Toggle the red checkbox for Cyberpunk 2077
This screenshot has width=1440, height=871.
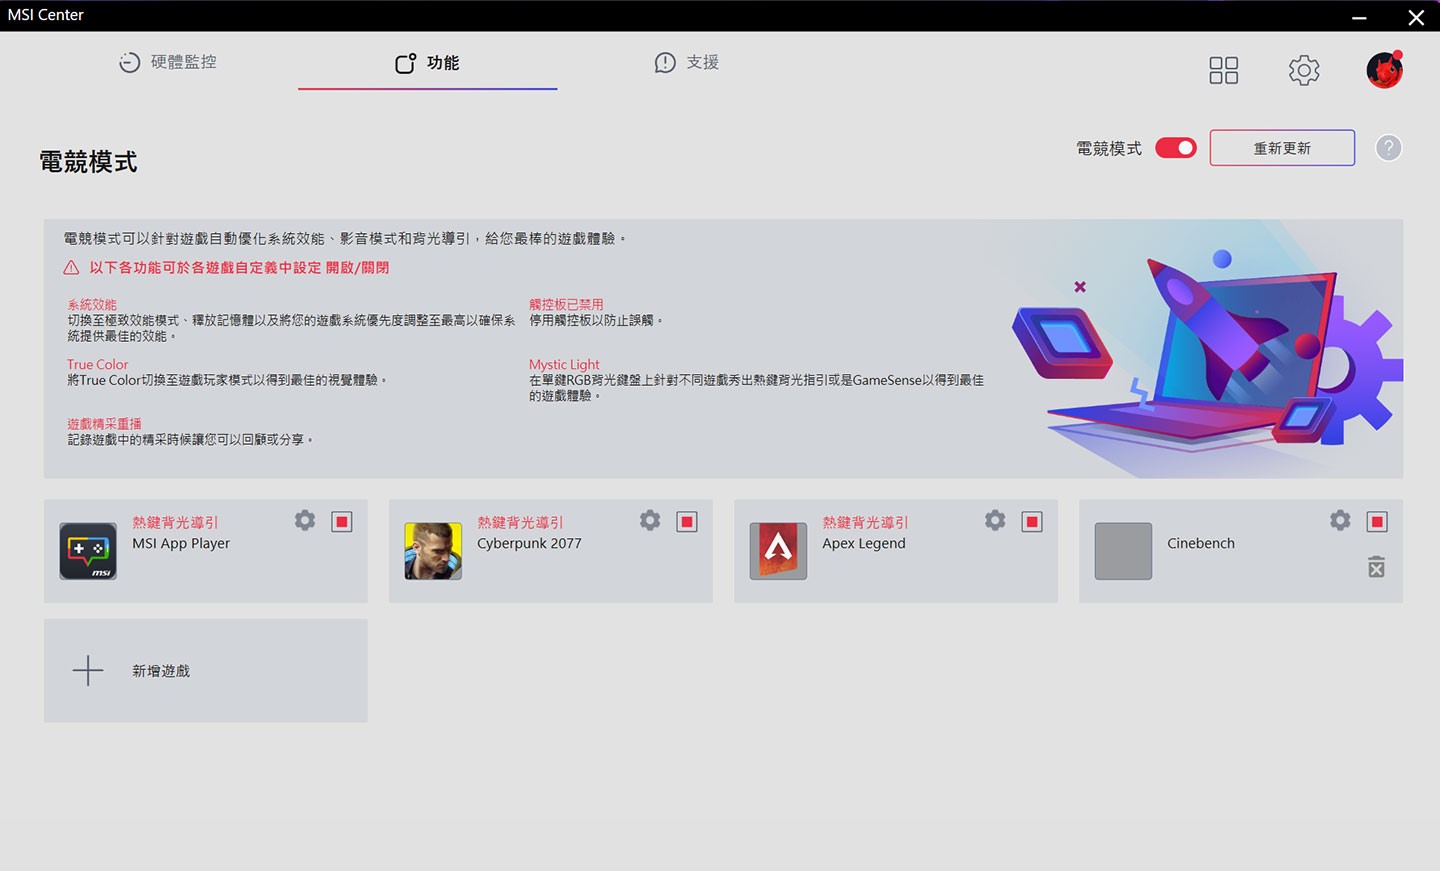pyautogui.click(x=687, y=521)
